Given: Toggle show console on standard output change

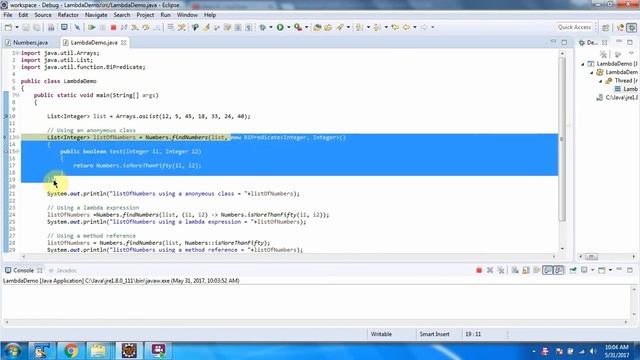Looking at the screenshot, I should (x=547, y=270).
